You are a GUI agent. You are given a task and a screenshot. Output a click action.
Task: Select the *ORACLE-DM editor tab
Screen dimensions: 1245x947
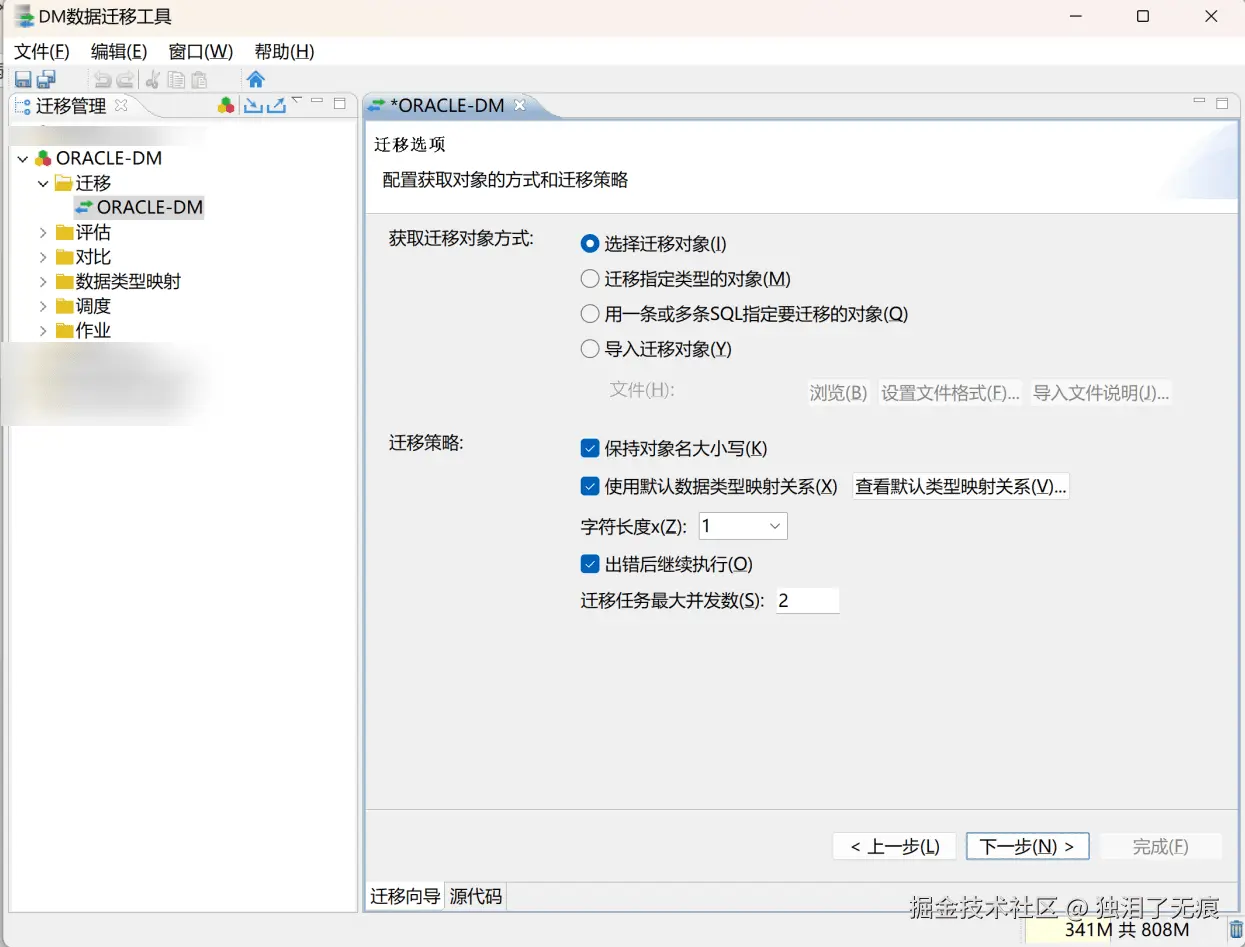click(446, 105)
